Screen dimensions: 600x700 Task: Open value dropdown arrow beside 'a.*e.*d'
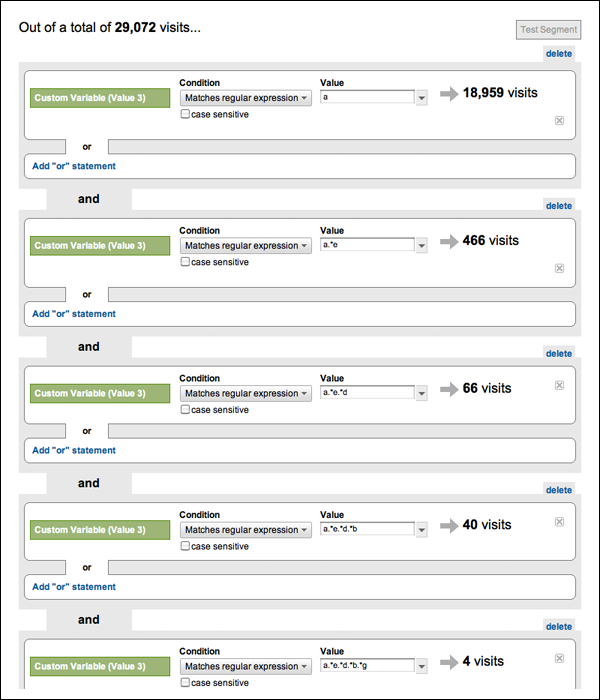[x=421, y=393]
